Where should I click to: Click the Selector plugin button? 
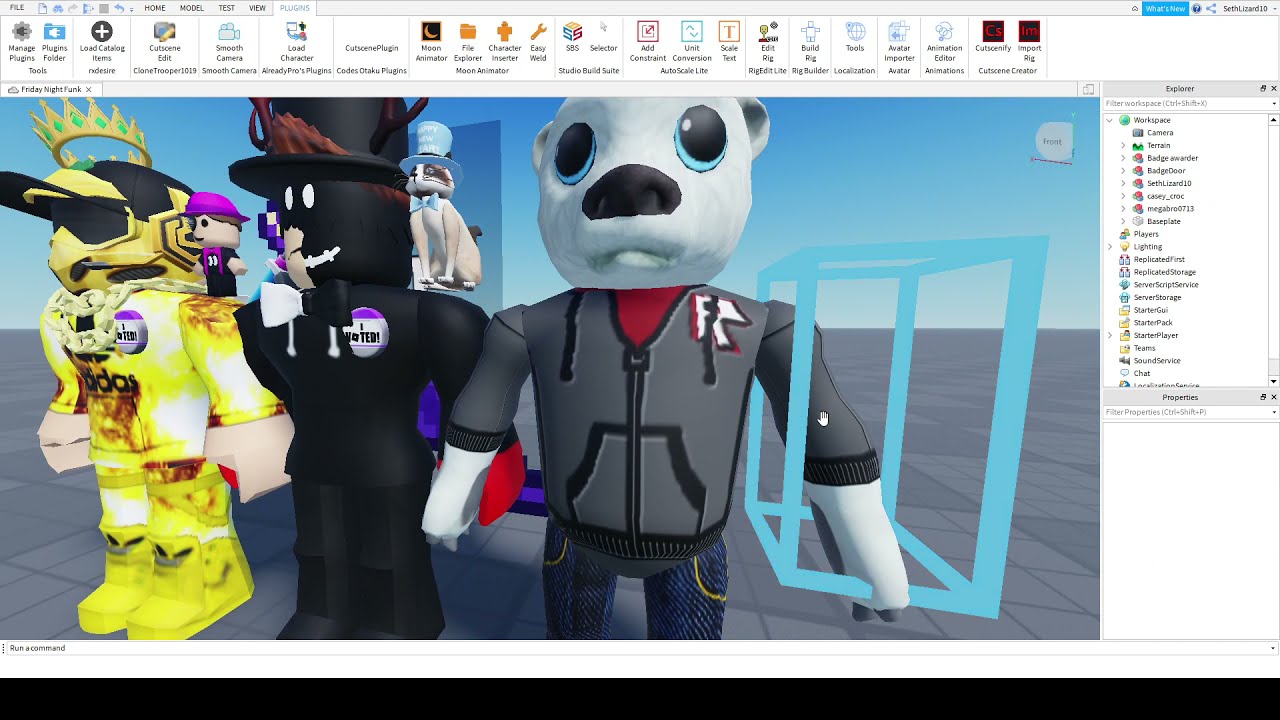[603, 37]
